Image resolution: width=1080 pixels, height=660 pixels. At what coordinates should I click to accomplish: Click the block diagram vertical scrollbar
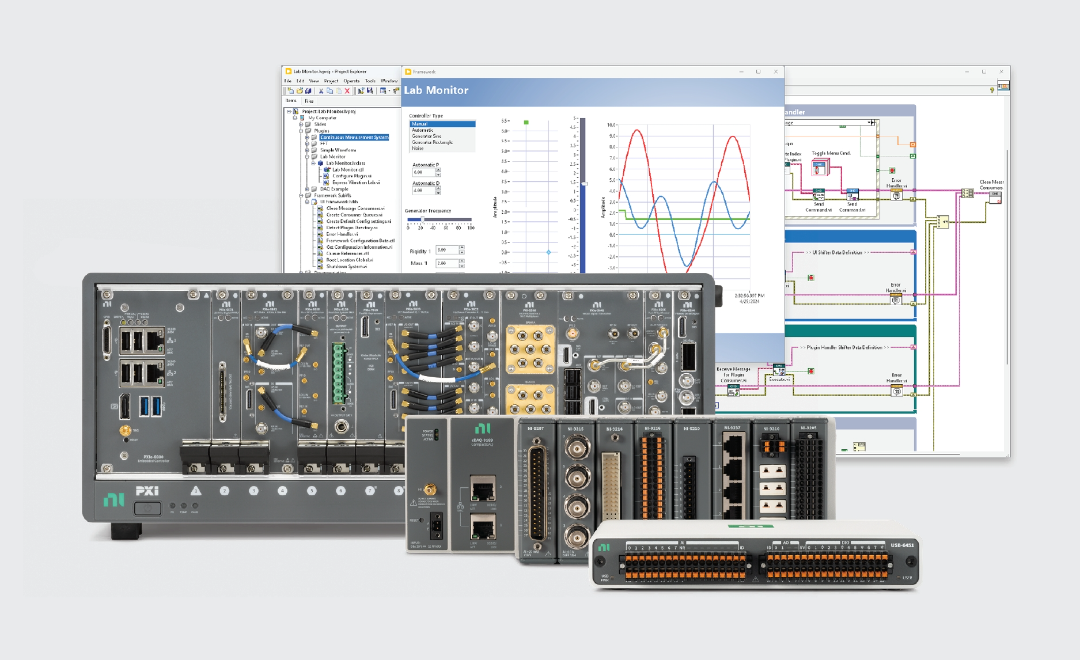1007,255
